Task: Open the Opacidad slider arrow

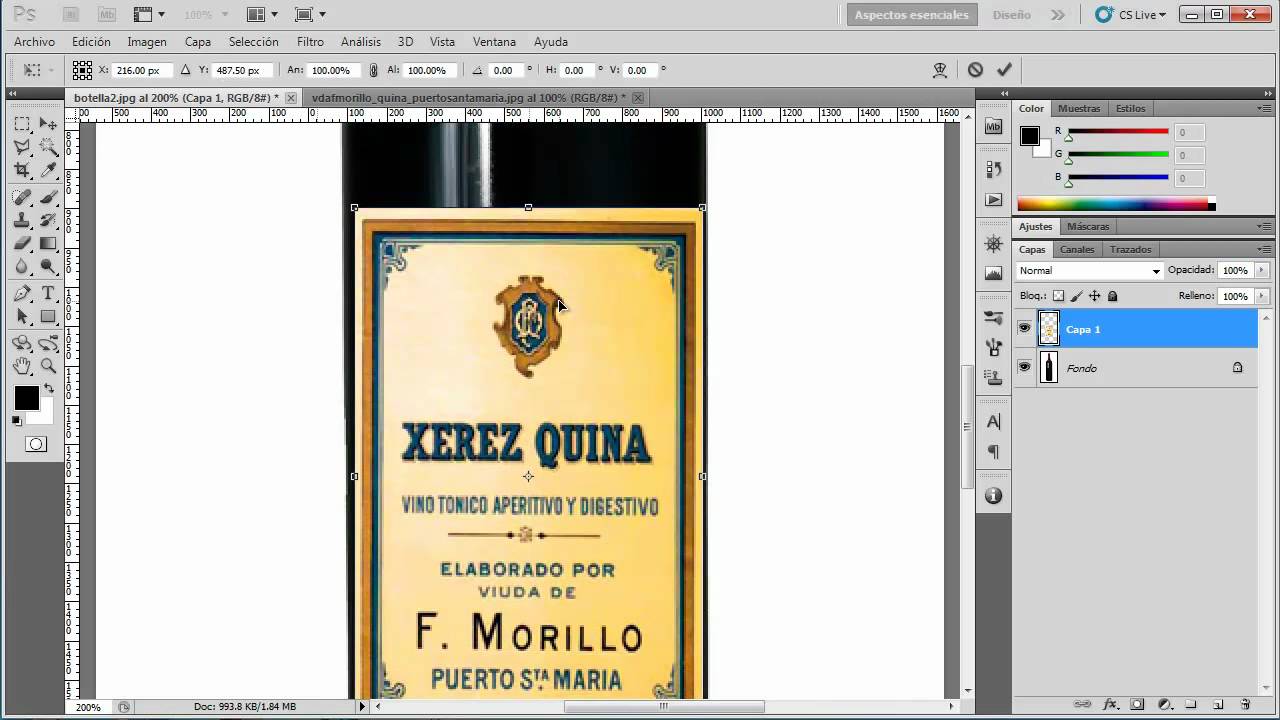Action: (1261, 271)
